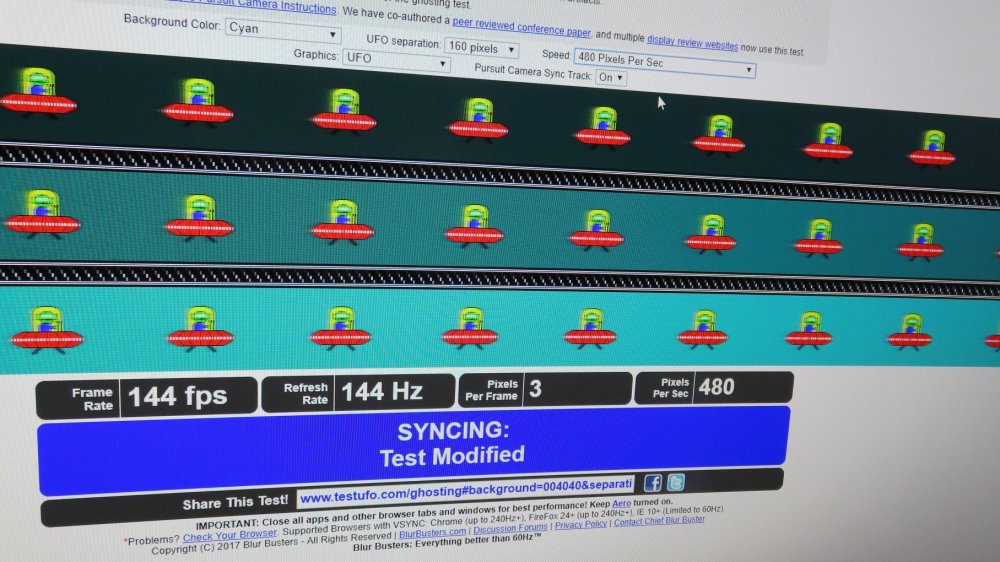Click the Twitter share icon
The width and height of the screenshot is (1000, 562).
click(676, 483)
